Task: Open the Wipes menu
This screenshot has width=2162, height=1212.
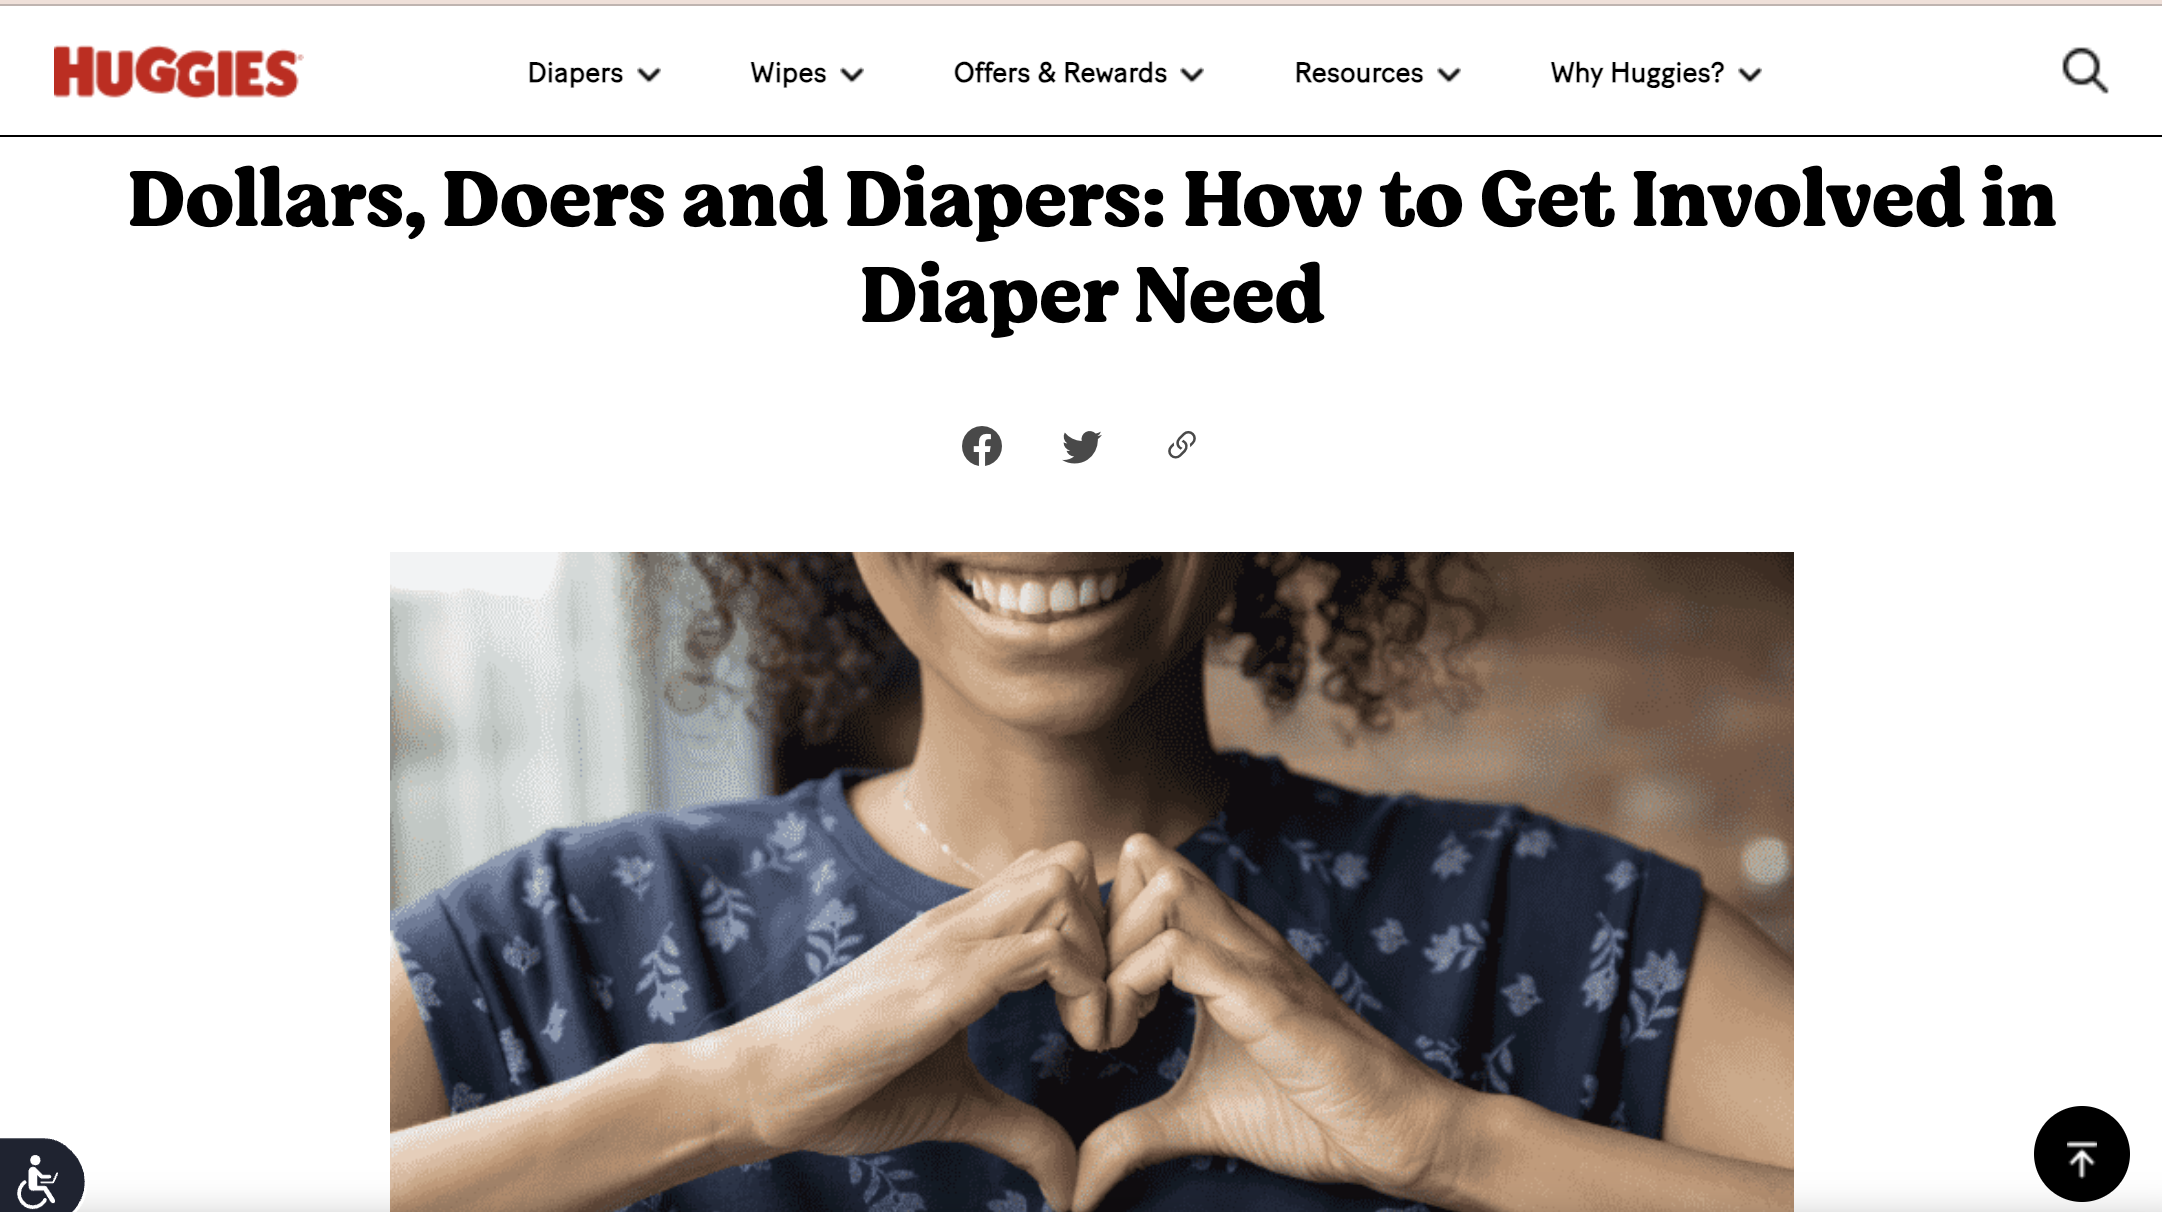Action: 788,73
